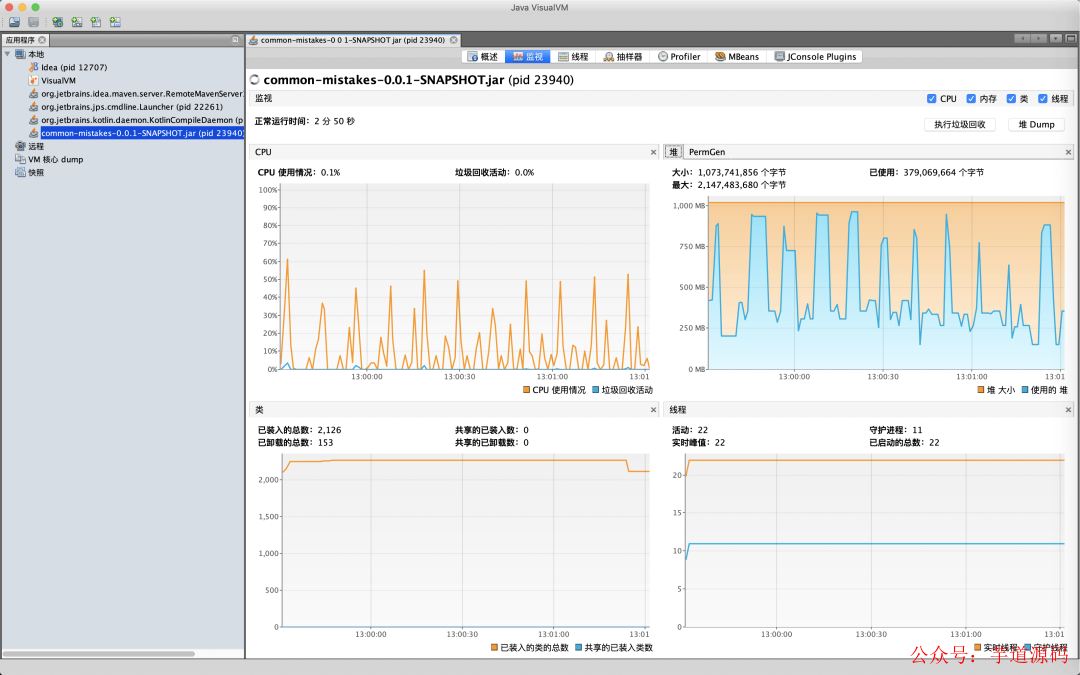Toggle the 线程 checkbox off
1080x675 pixels.
click(1042, 98)
